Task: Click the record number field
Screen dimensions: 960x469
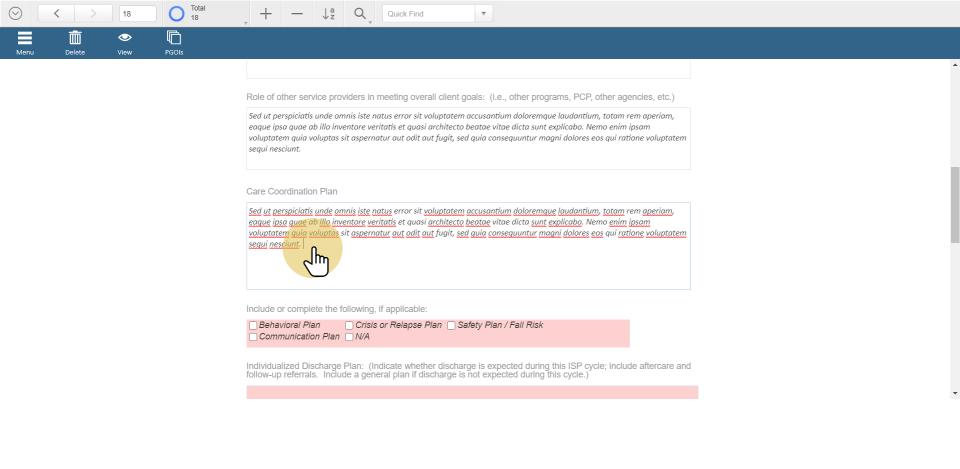Action: (137, 14)
